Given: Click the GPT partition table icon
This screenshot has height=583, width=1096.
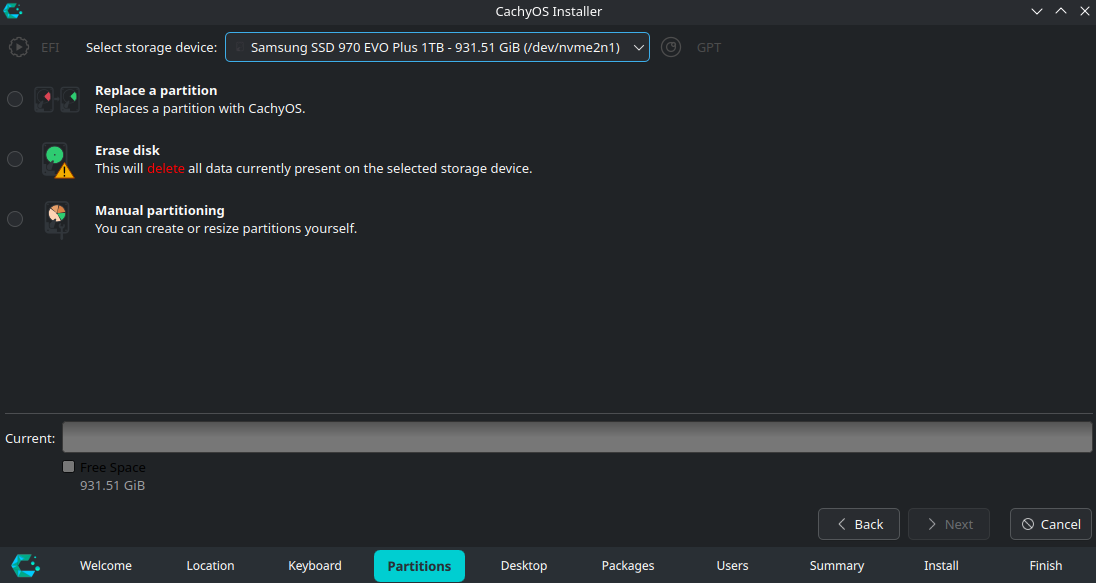Looking at the screenshot, I should [x=671, y=48].
